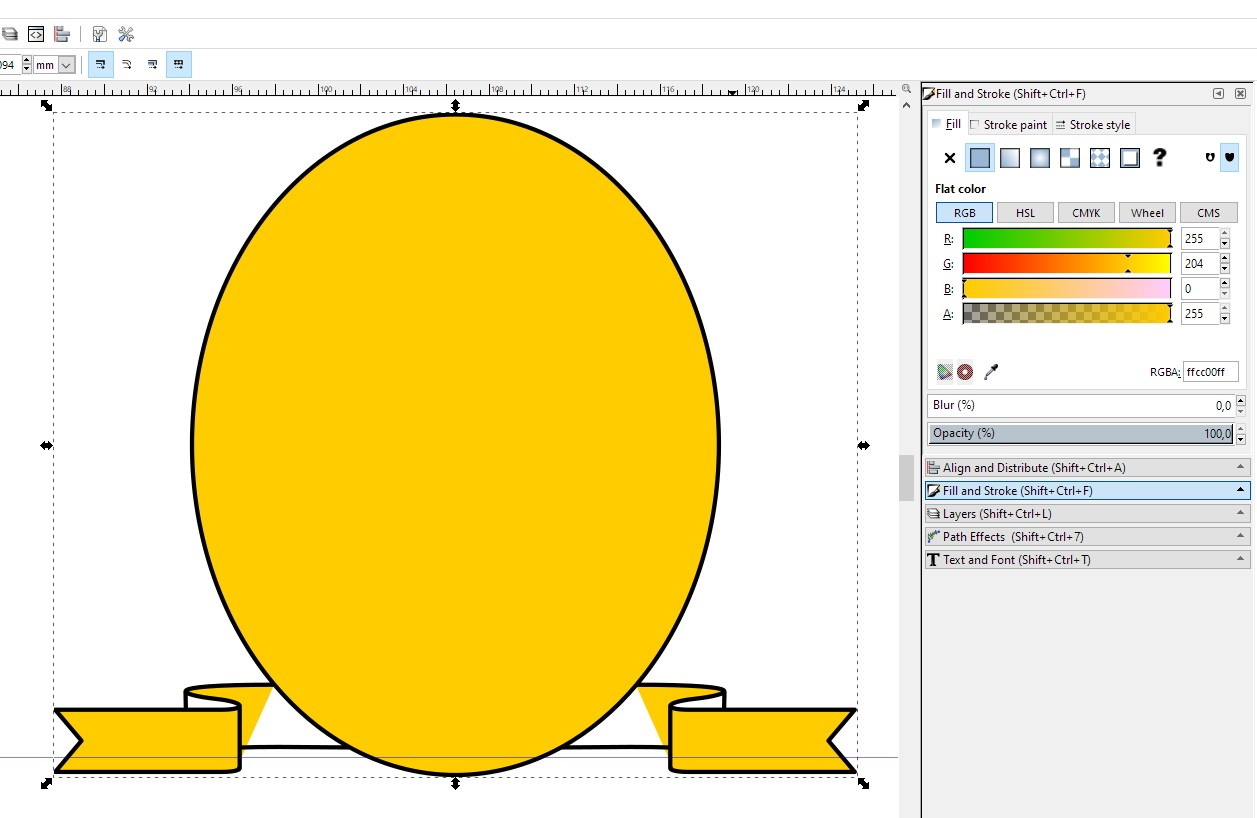Image resolution: width=1257 pixels, height=818 pixels.
Task: Click the Wheel color mode button
Action: click(1147, 212)
